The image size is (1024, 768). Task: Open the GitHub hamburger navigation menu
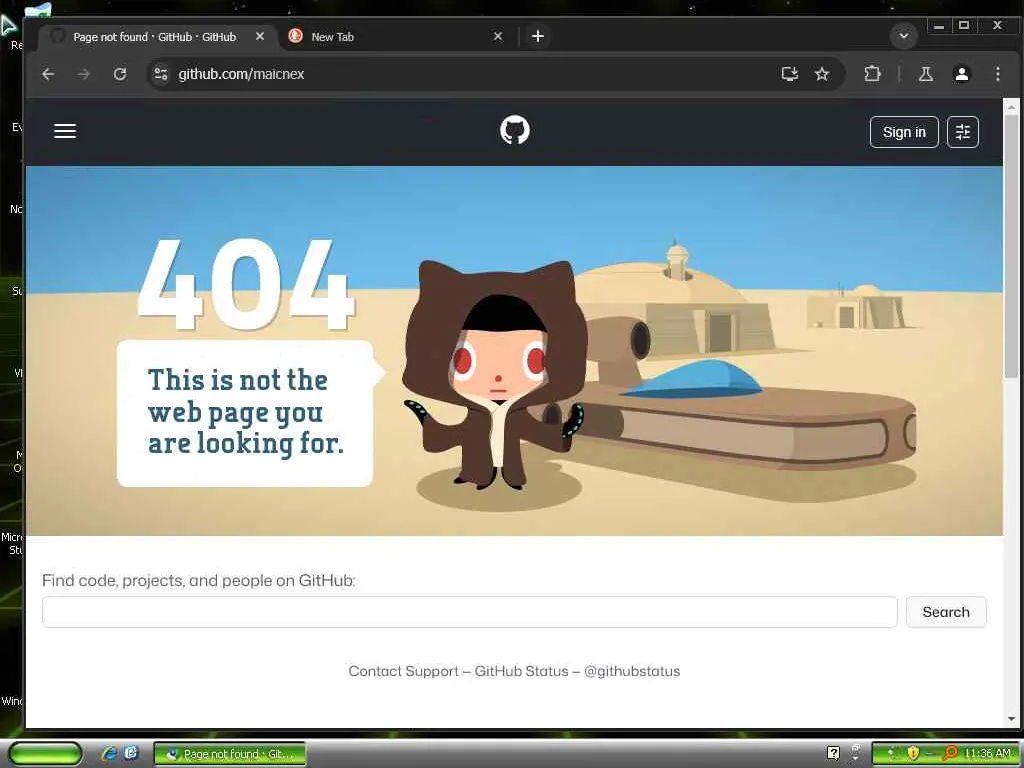pos(65,131)
